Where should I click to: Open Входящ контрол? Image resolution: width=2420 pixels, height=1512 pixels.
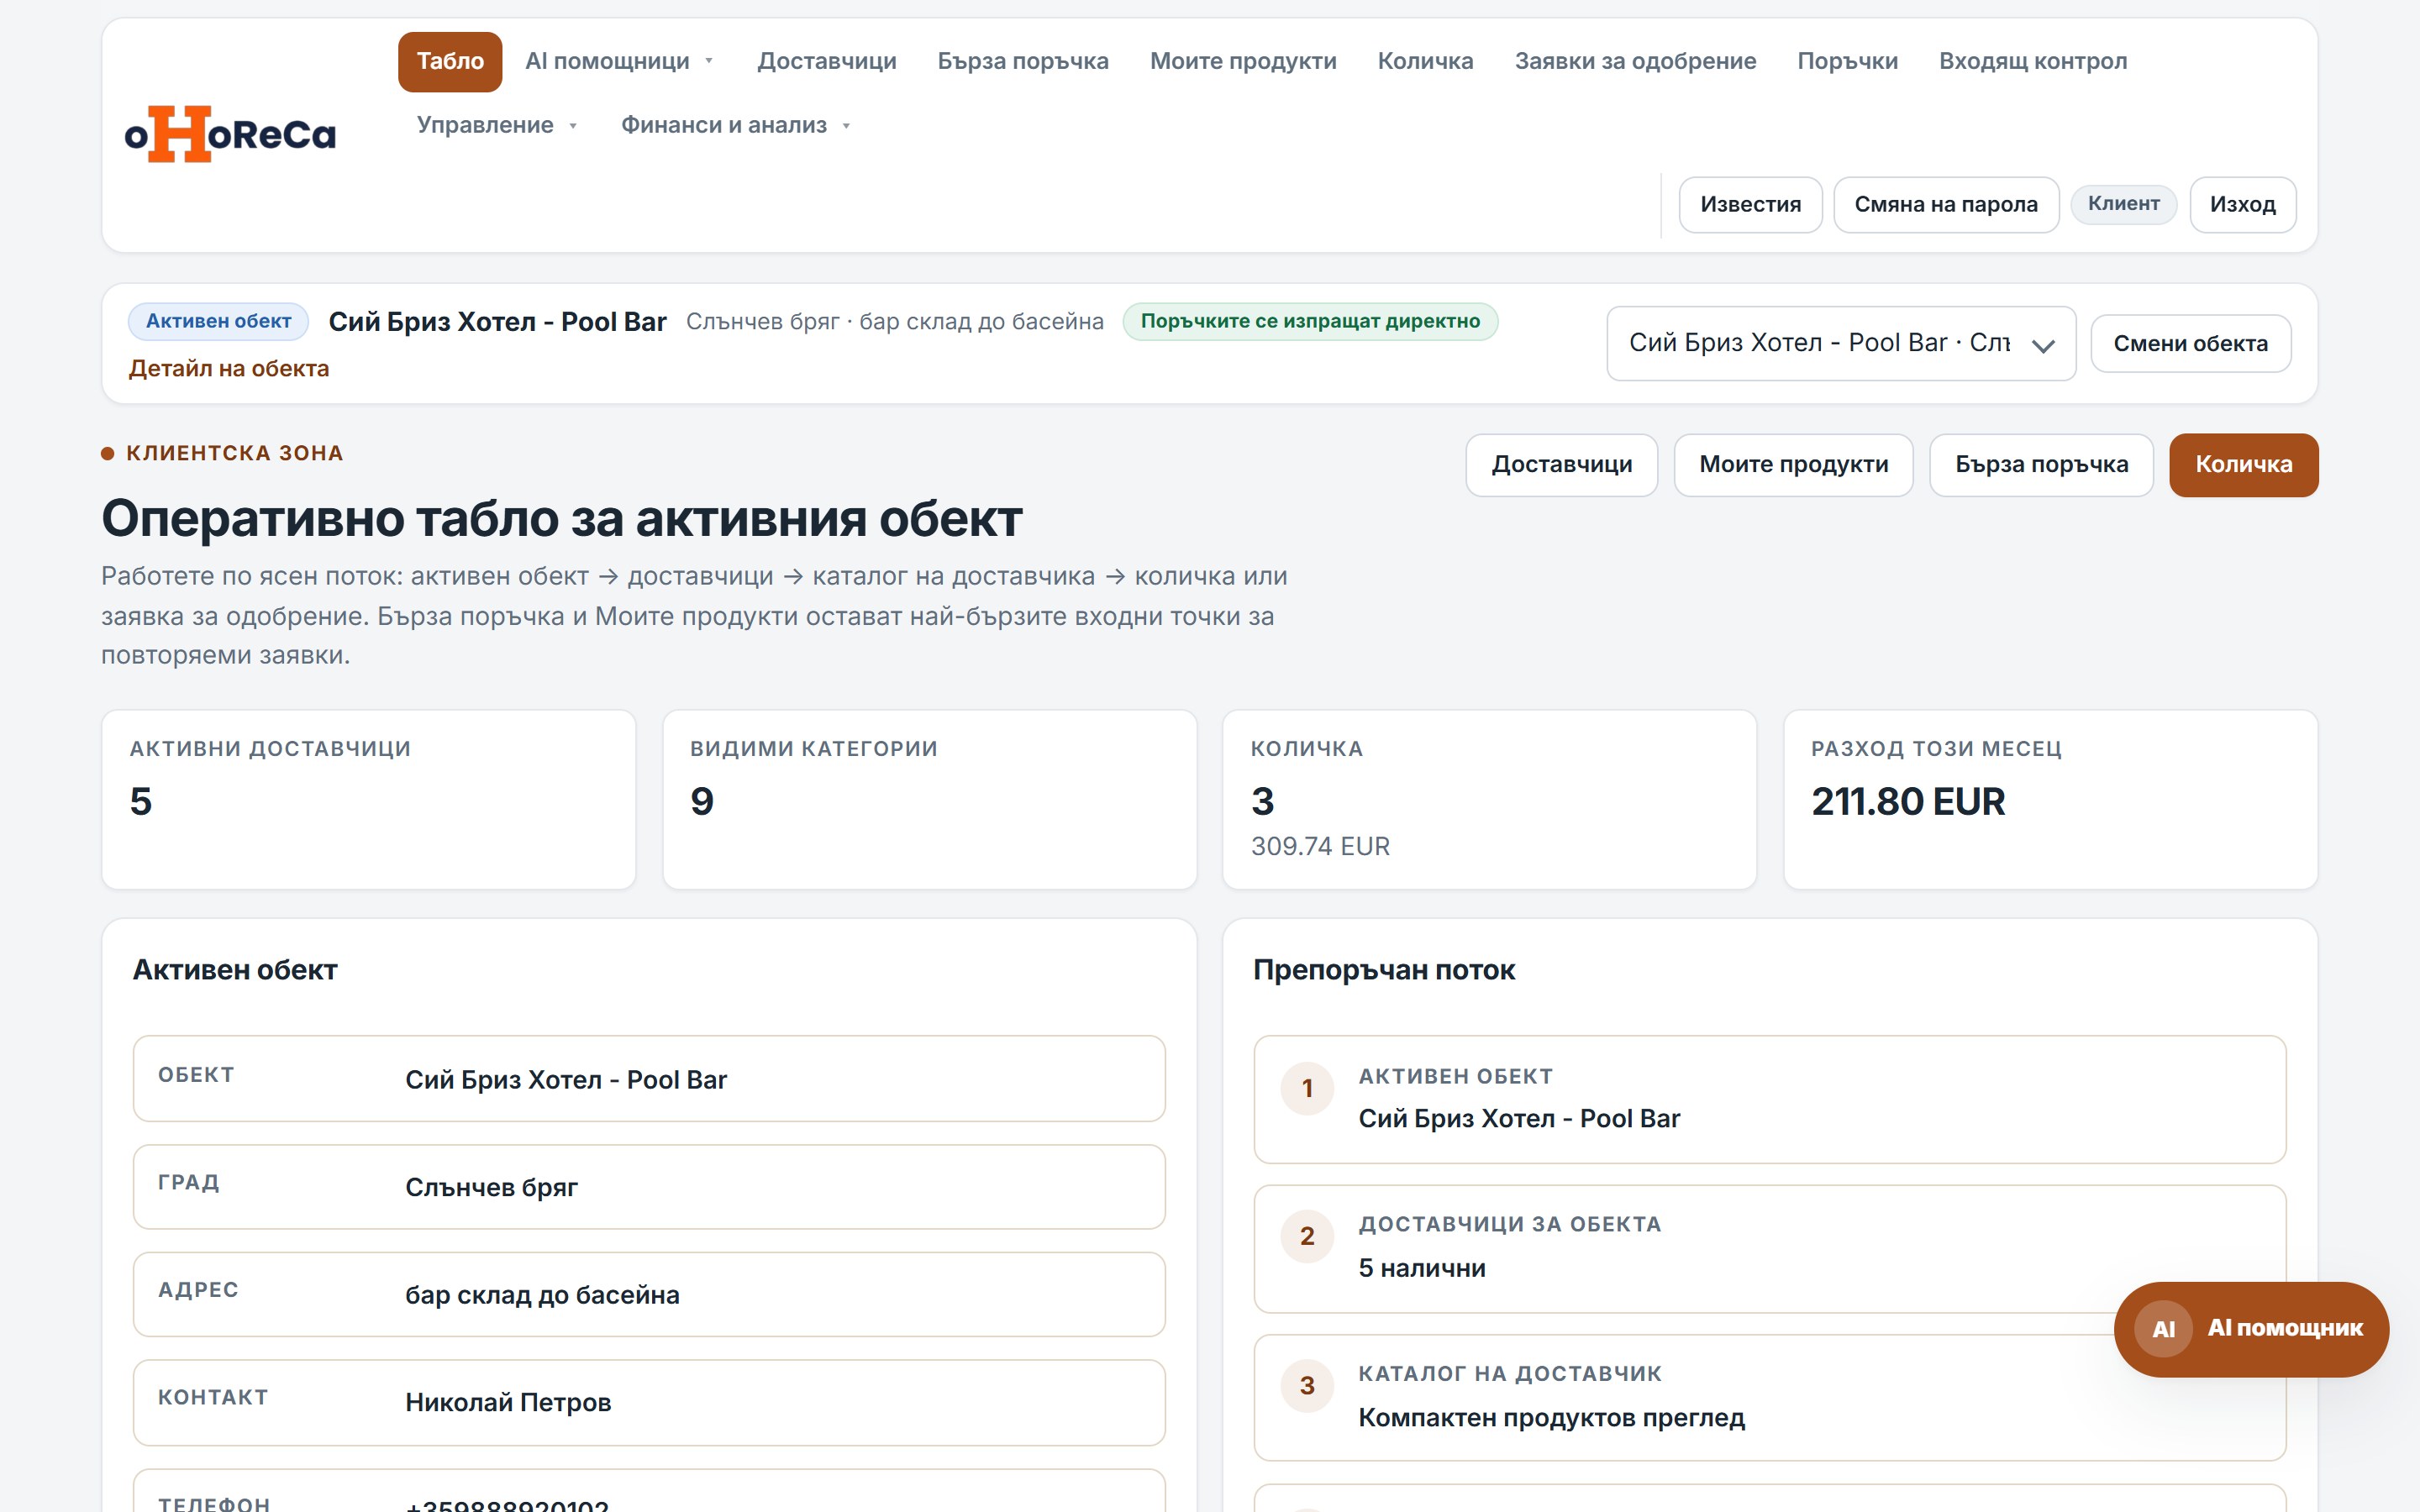2033,61
